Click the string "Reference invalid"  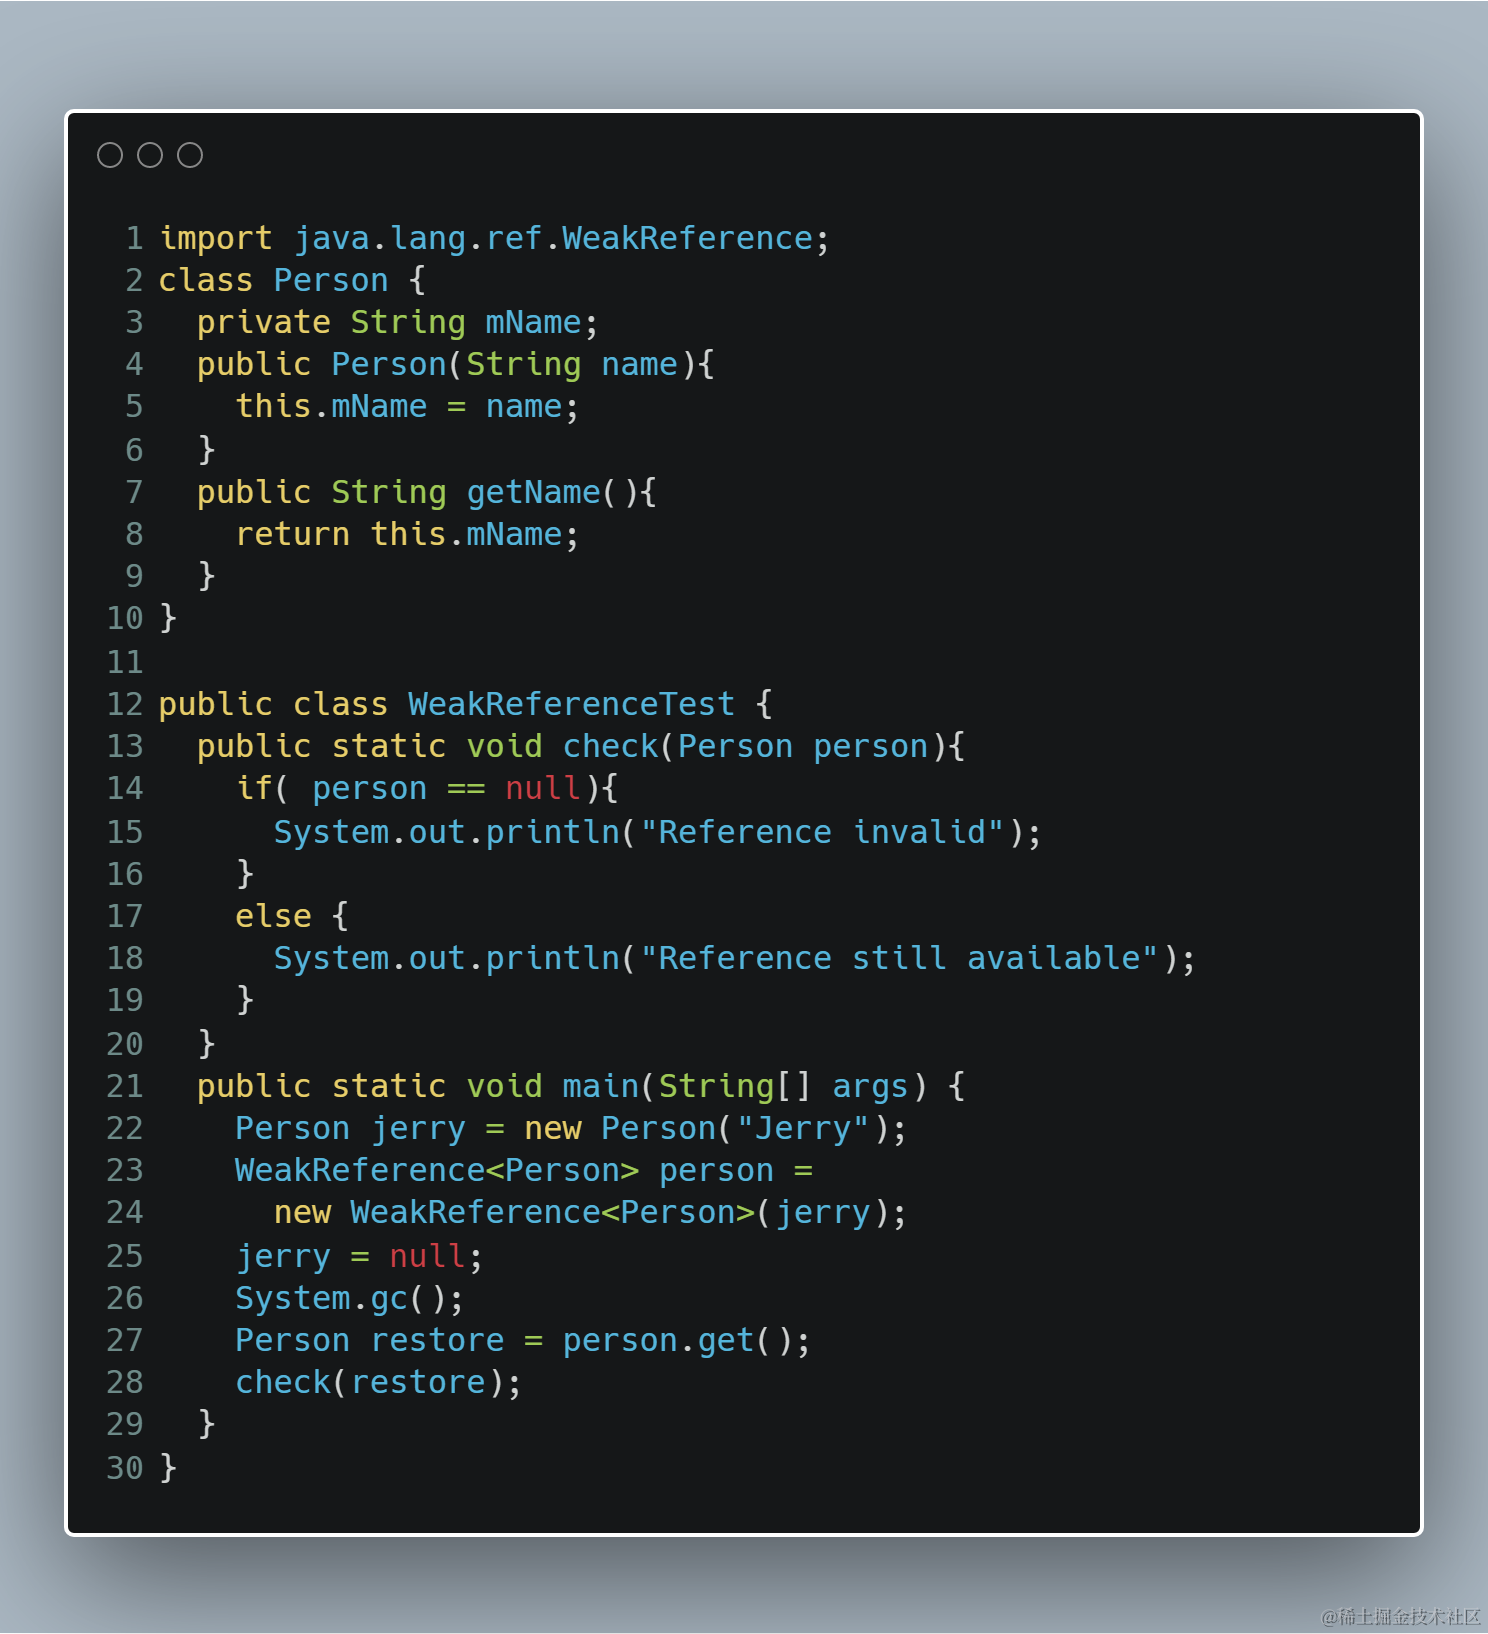(x=822, y=833)
